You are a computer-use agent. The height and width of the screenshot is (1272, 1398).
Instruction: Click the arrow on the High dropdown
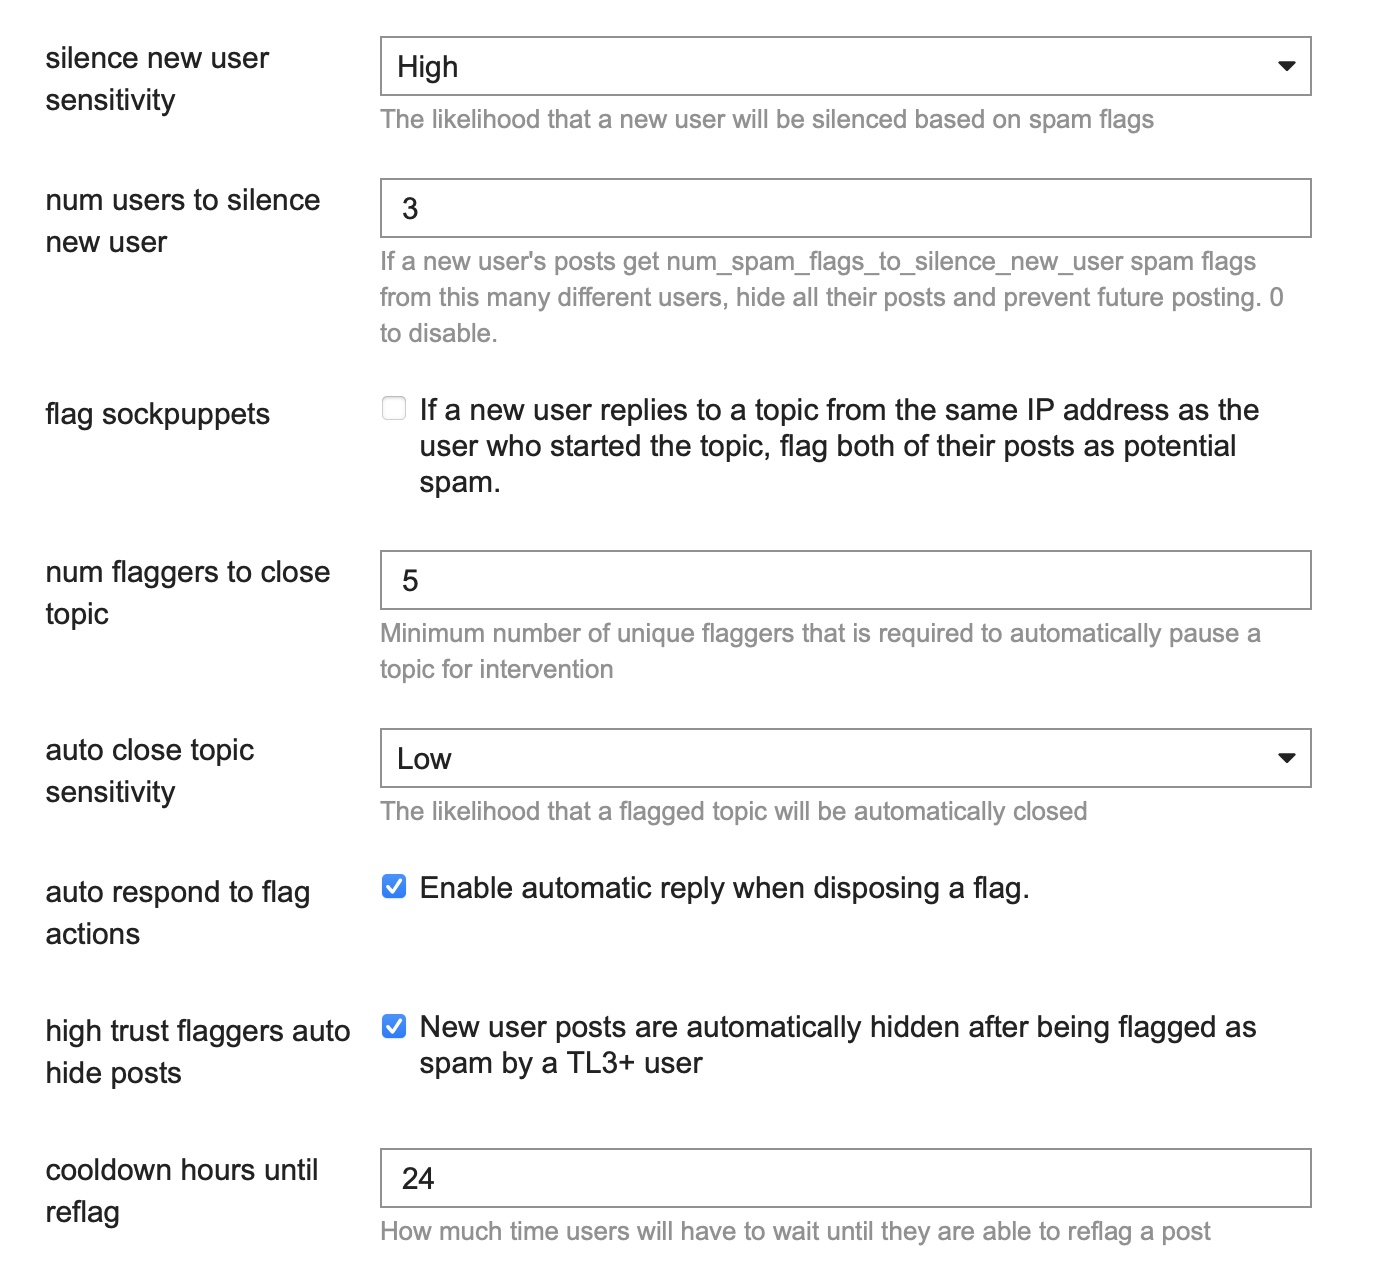point(1286,67)
